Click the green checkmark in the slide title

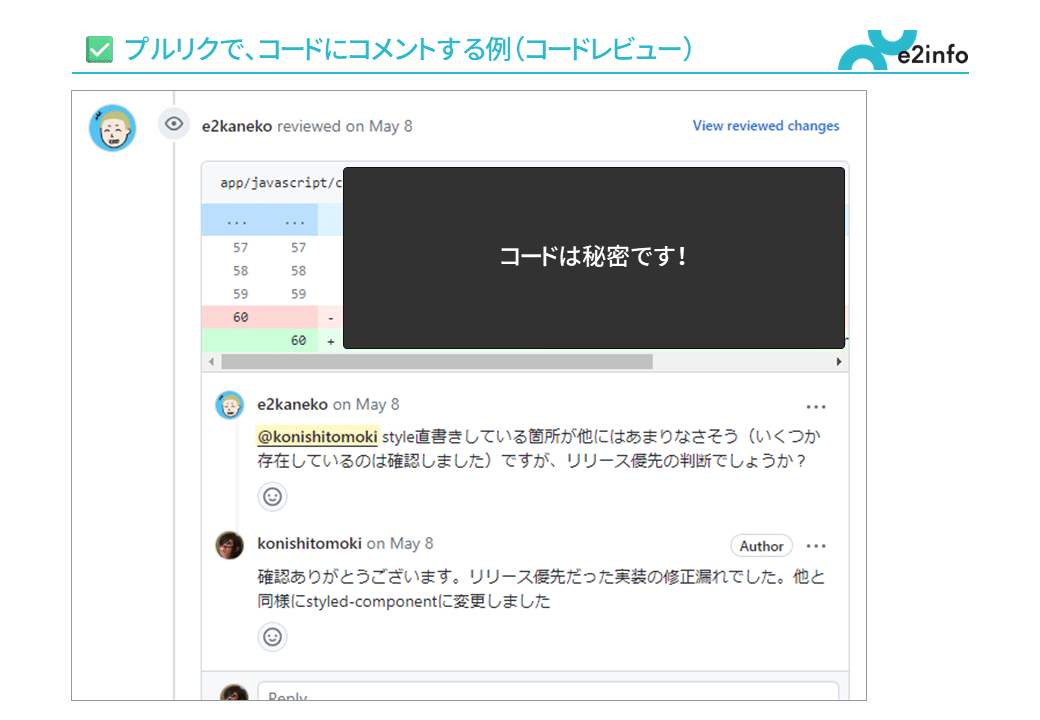coord(98,48)
